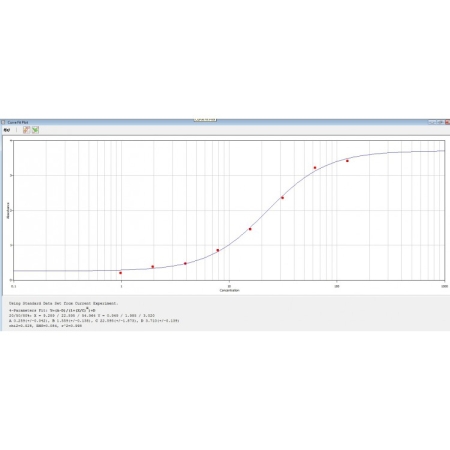The image size is (450, 450).
Task: Click the chi2, RMS, r^2 statistics line
Action: coord(45,326)
